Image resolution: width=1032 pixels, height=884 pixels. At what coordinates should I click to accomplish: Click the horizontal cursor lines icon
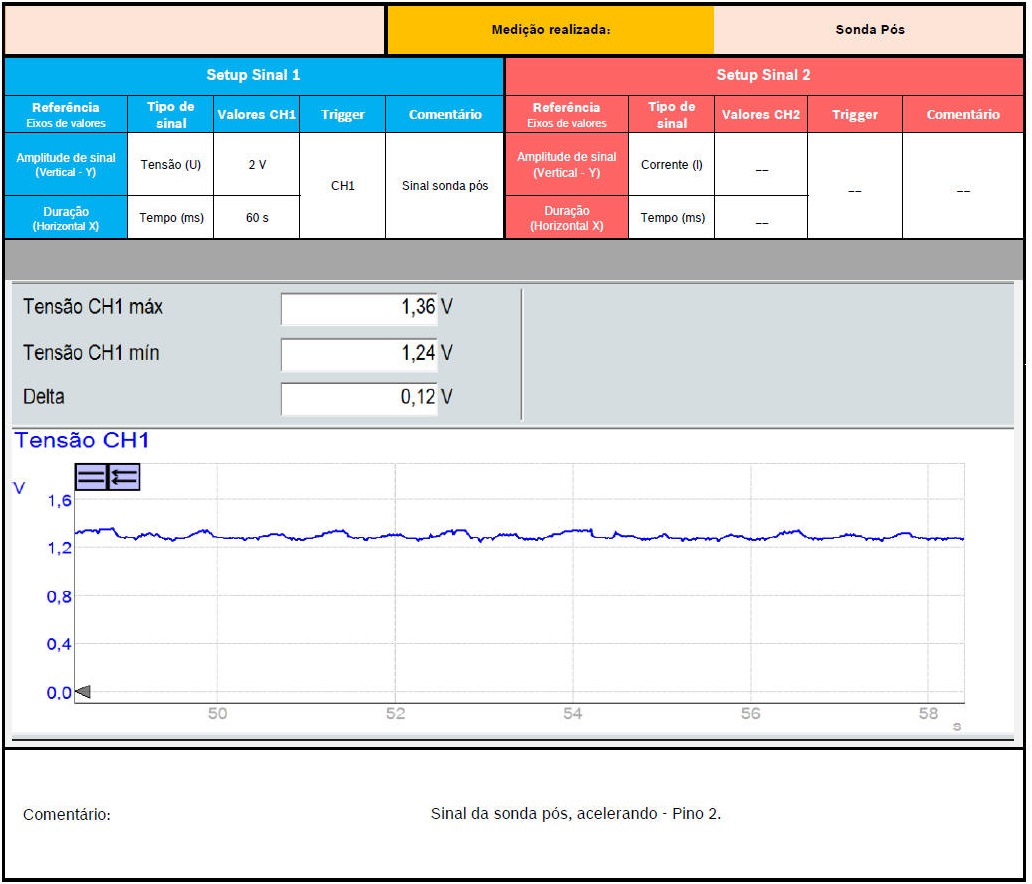tap(91, 478)
